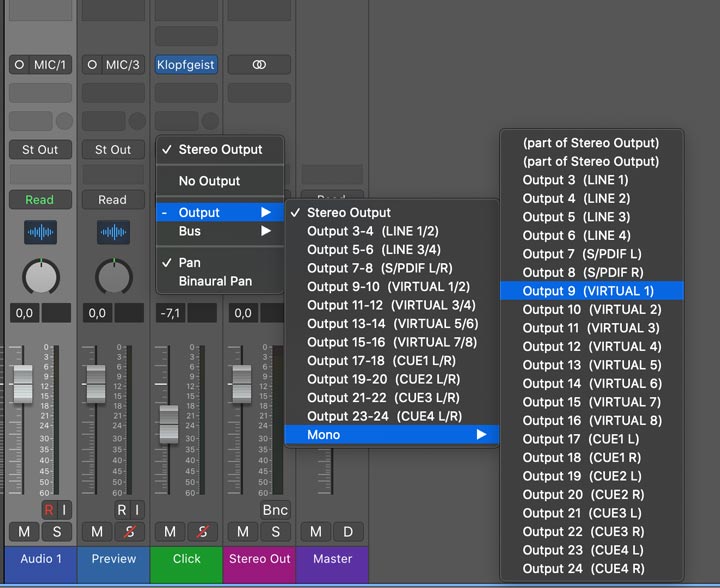Choose Output 15-16 (VIRTUAL 7/8)

pos(392,342)
